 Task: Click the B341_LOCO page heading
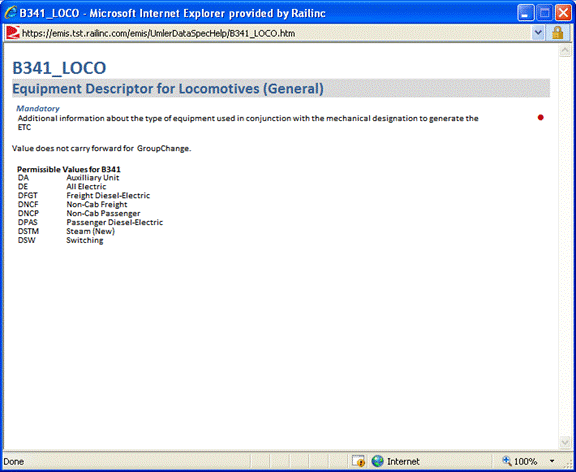[x=59, y=68]
